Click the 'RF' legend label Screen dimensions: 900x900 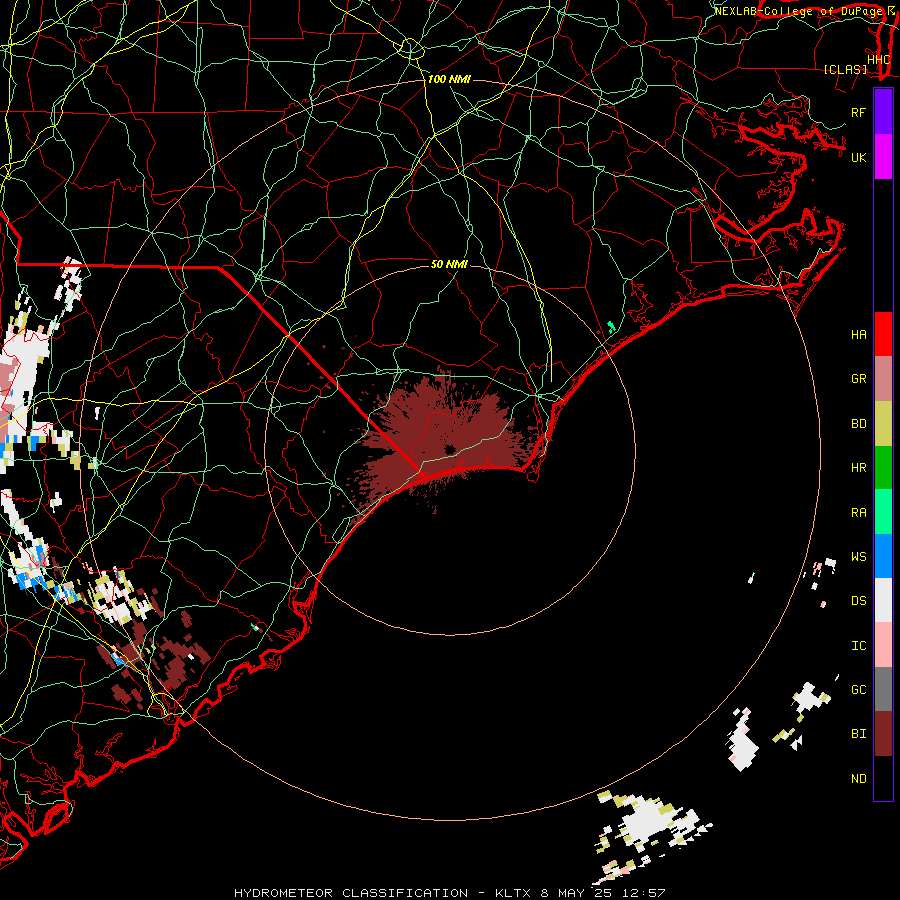tap(859, 113)
